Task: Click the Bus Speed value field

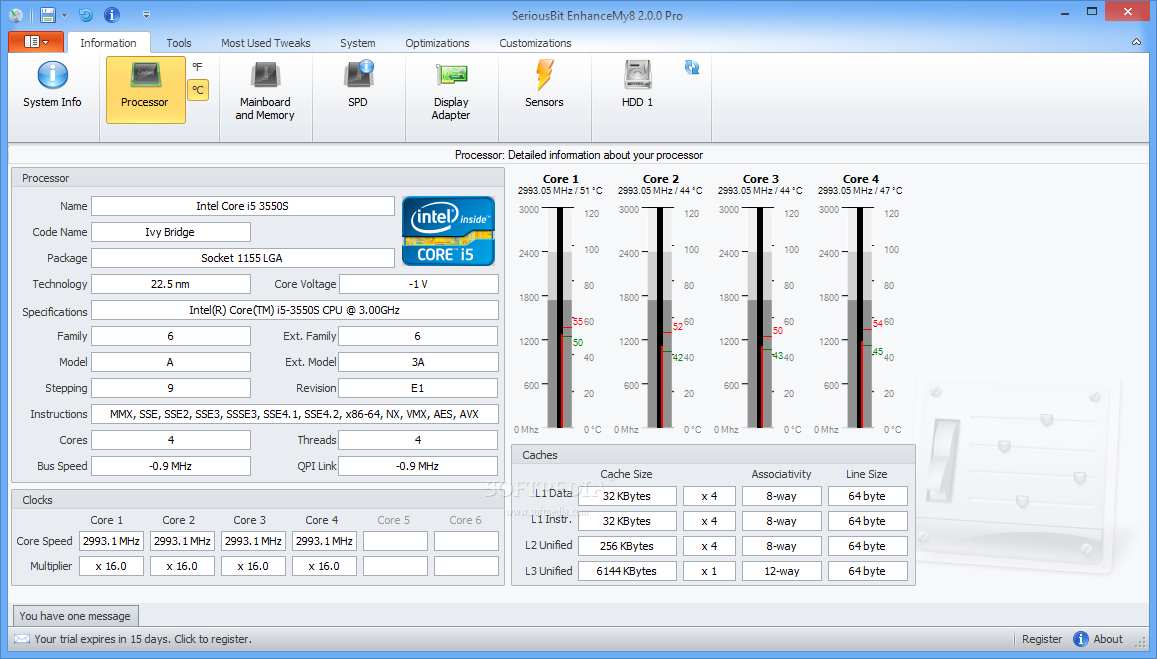Action: 170,466
